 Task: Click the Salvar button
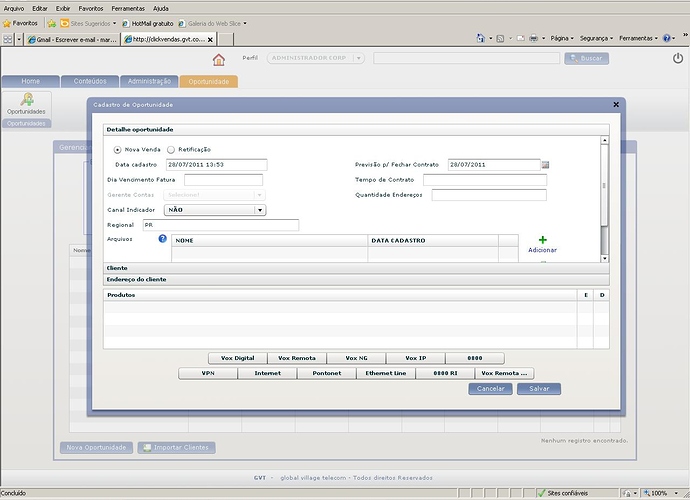click(x=539, y=388)
